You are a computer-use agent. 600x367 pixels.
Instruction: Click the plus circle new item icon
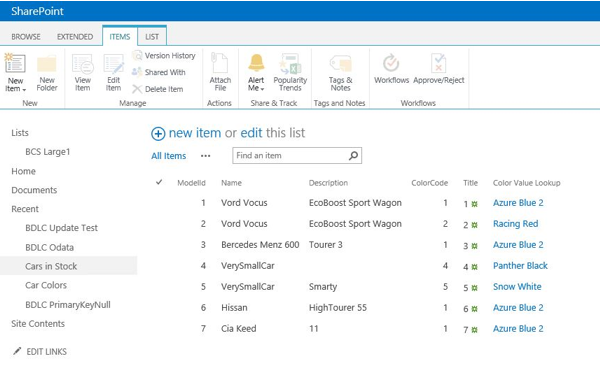[158, 134]
